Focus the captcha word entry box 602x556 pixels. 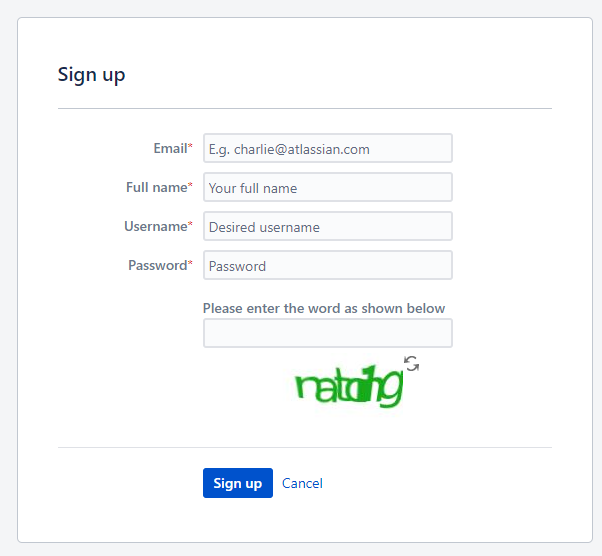coord(327,333)
